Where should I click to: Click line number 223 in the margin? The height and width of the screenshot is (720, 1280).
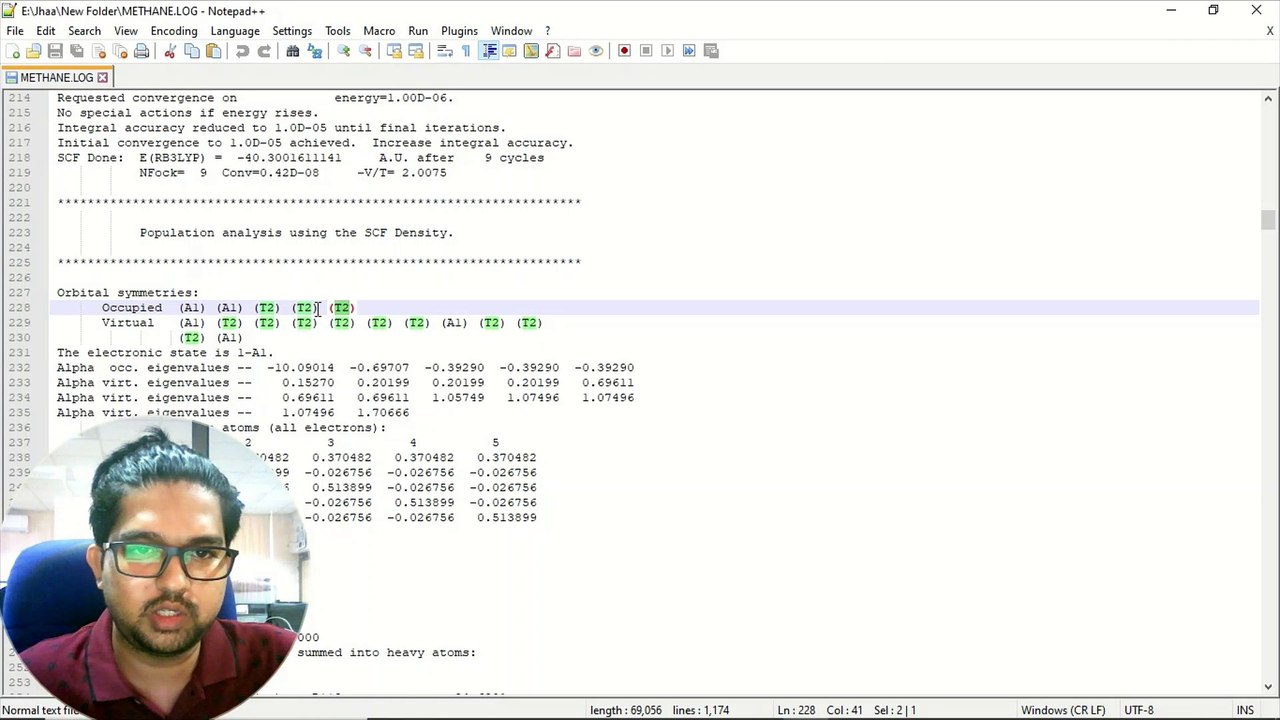pos(19,233)
